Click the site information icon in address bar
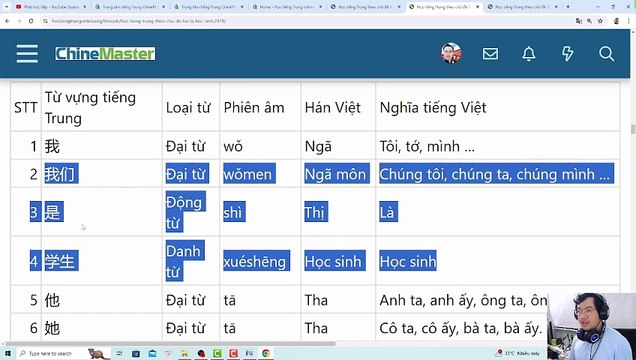The height and width of the screenshot is (360, 636). (45, 21)
